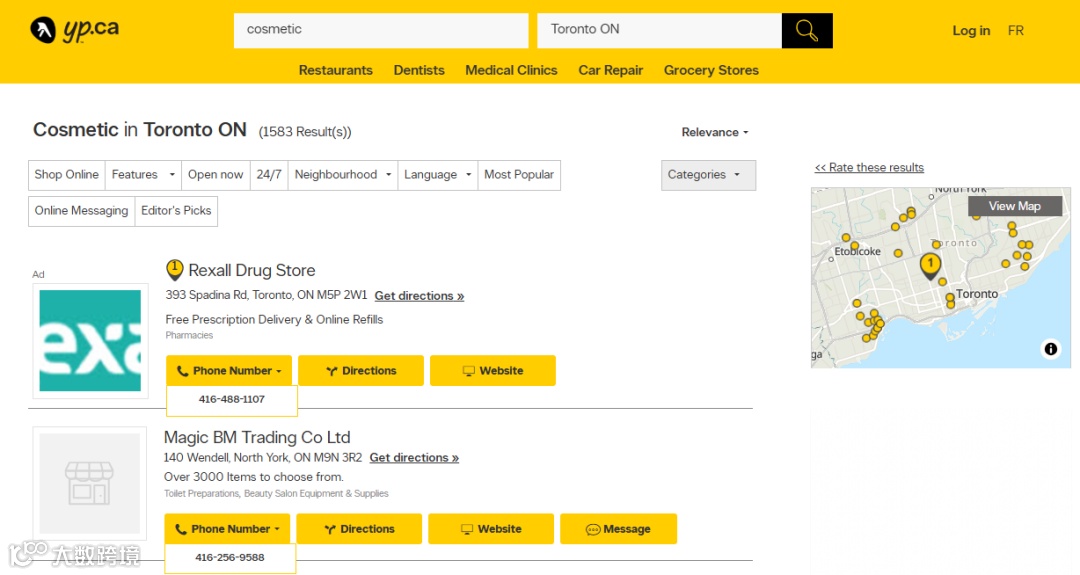Switch language to FR
This screenshot has height=575, width=1080.
click(1016, 30)
